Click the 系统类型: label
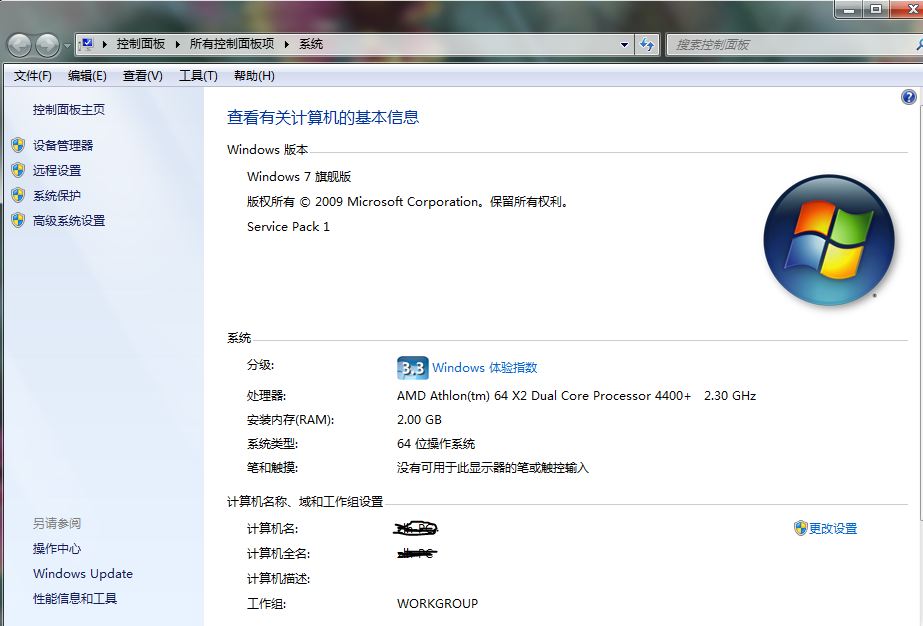This screenshot has height=626, width=923. (273, 444)
